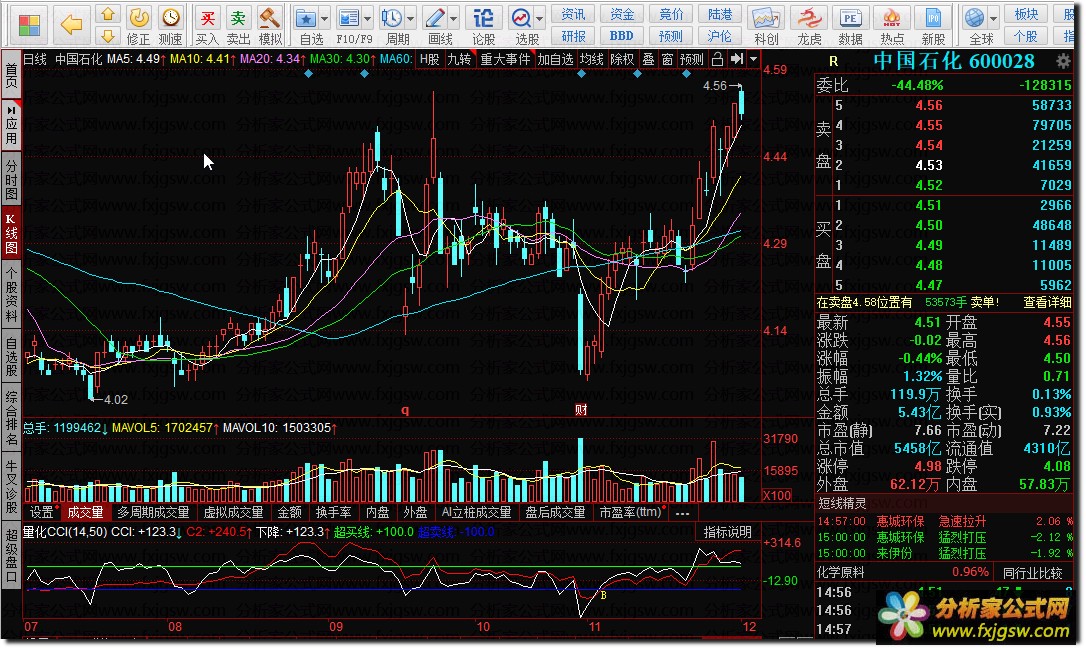Expand the 画线 drawing dropdown arrow
Viewport: 1086px width, 648px height.
(x=454, y=19)
